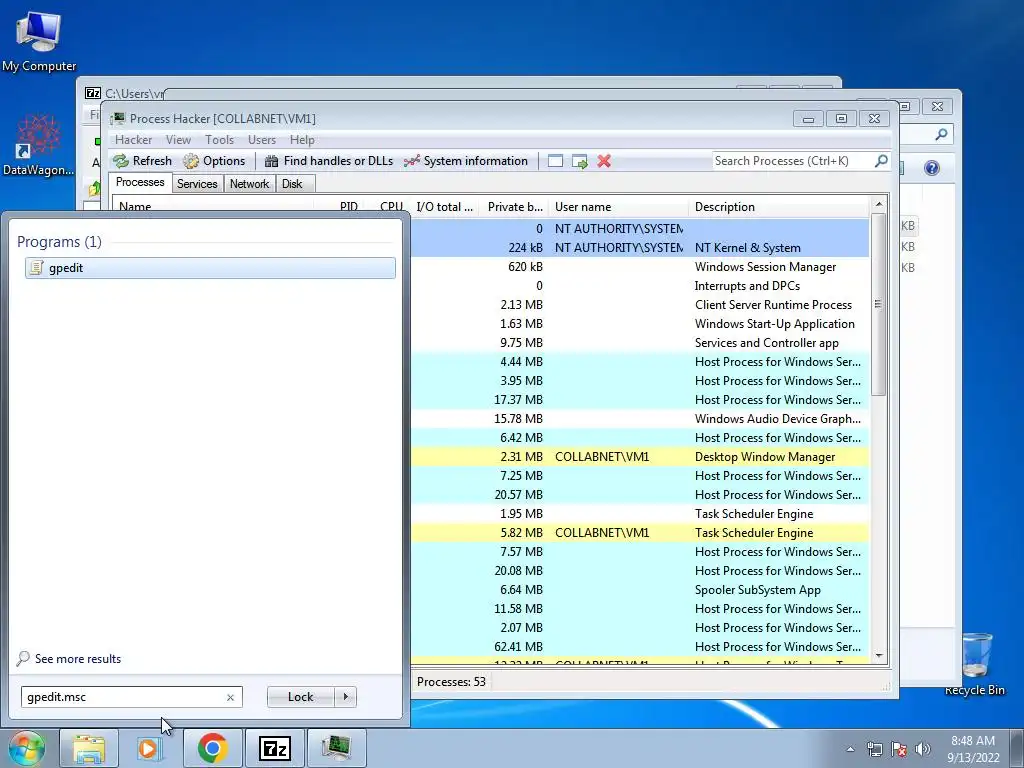
Task: Click the volume speaker tray icon
Action: 923,749
